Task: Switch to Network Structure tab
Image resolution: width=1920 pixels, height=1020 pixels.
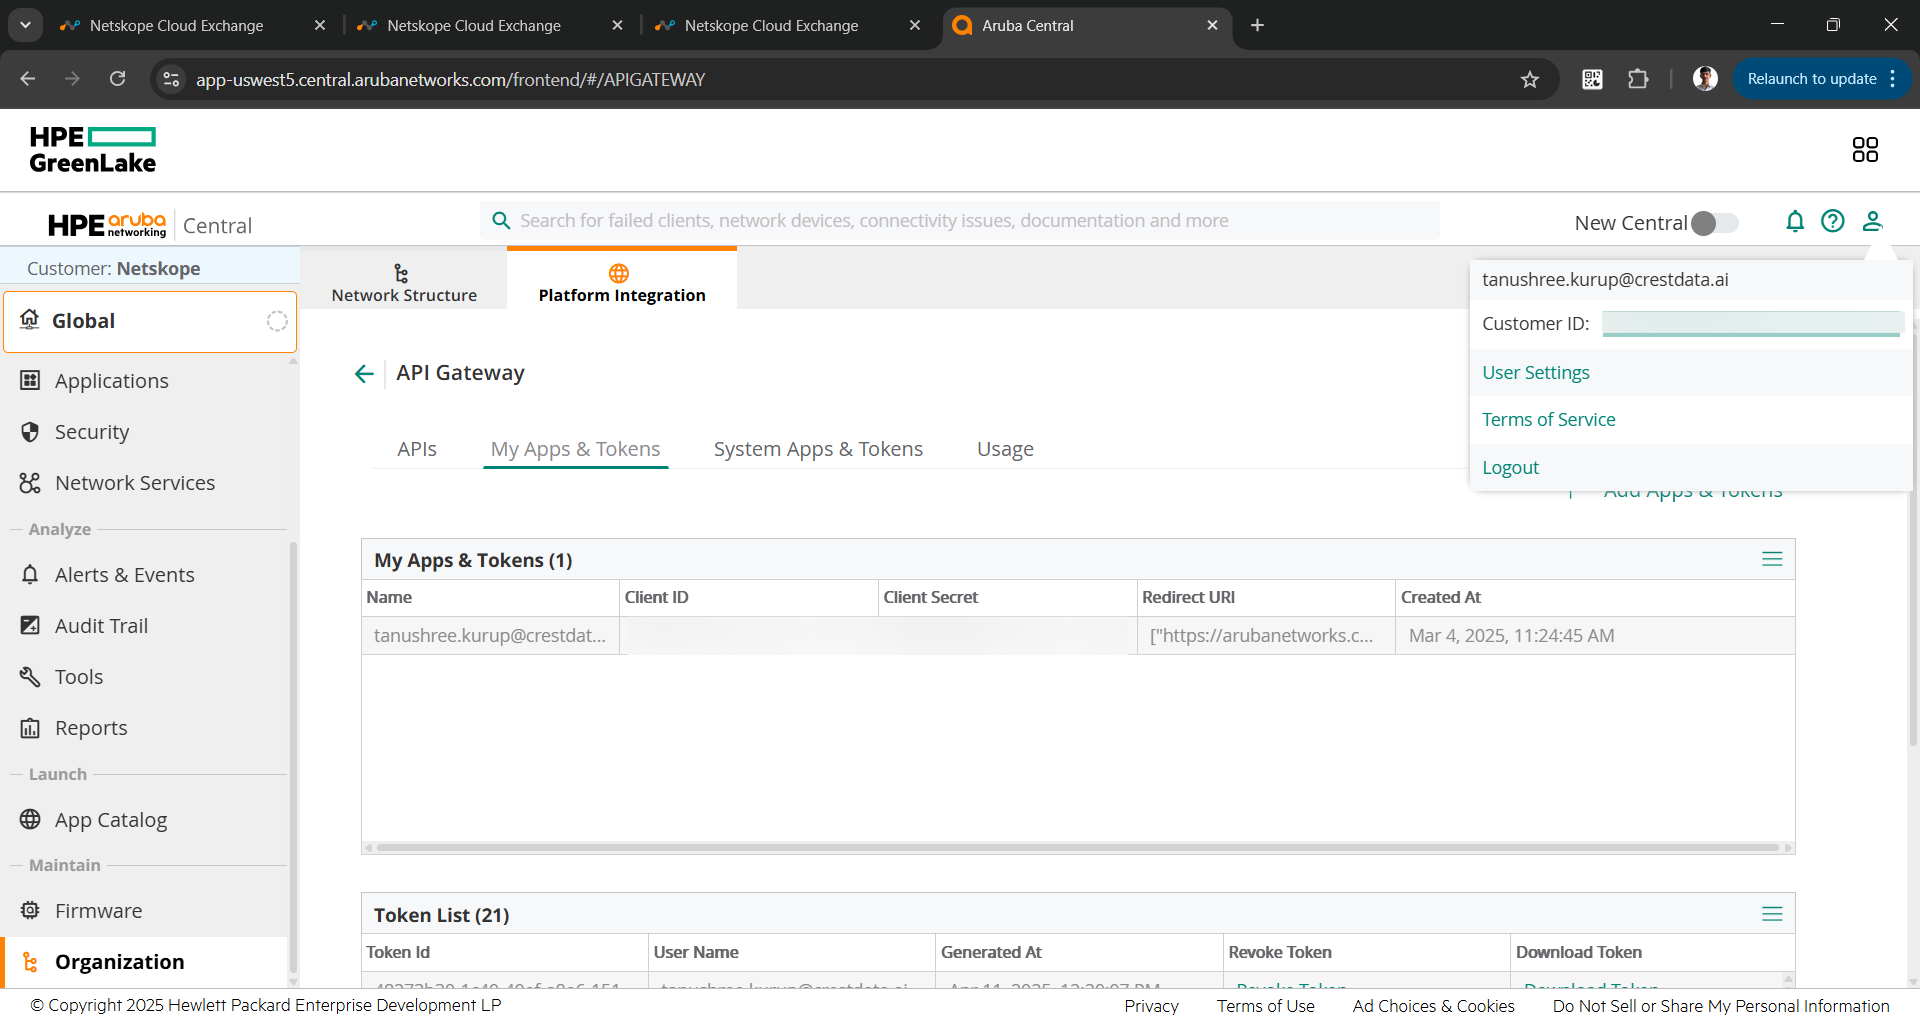Action: 404,283
